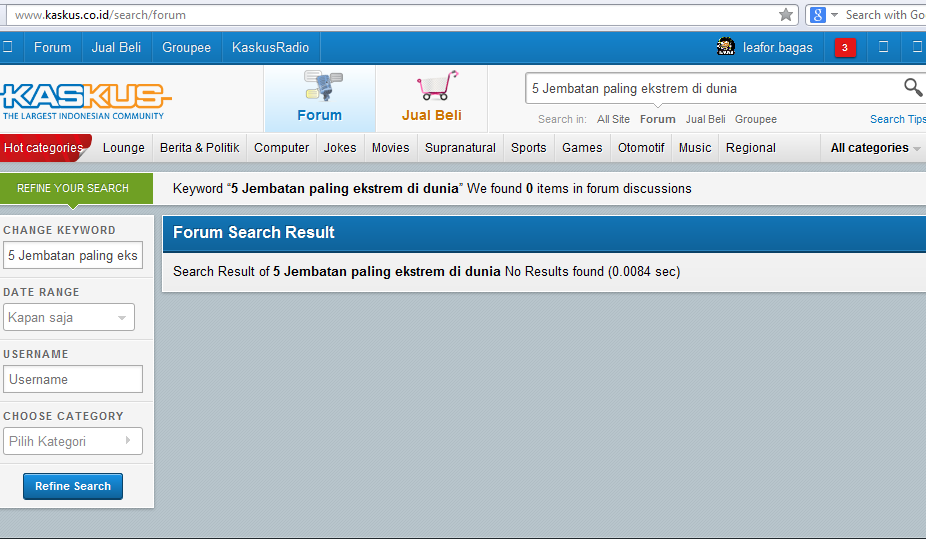Open the red notification badge showing 3
926x539 pixels.
[845, 48]
